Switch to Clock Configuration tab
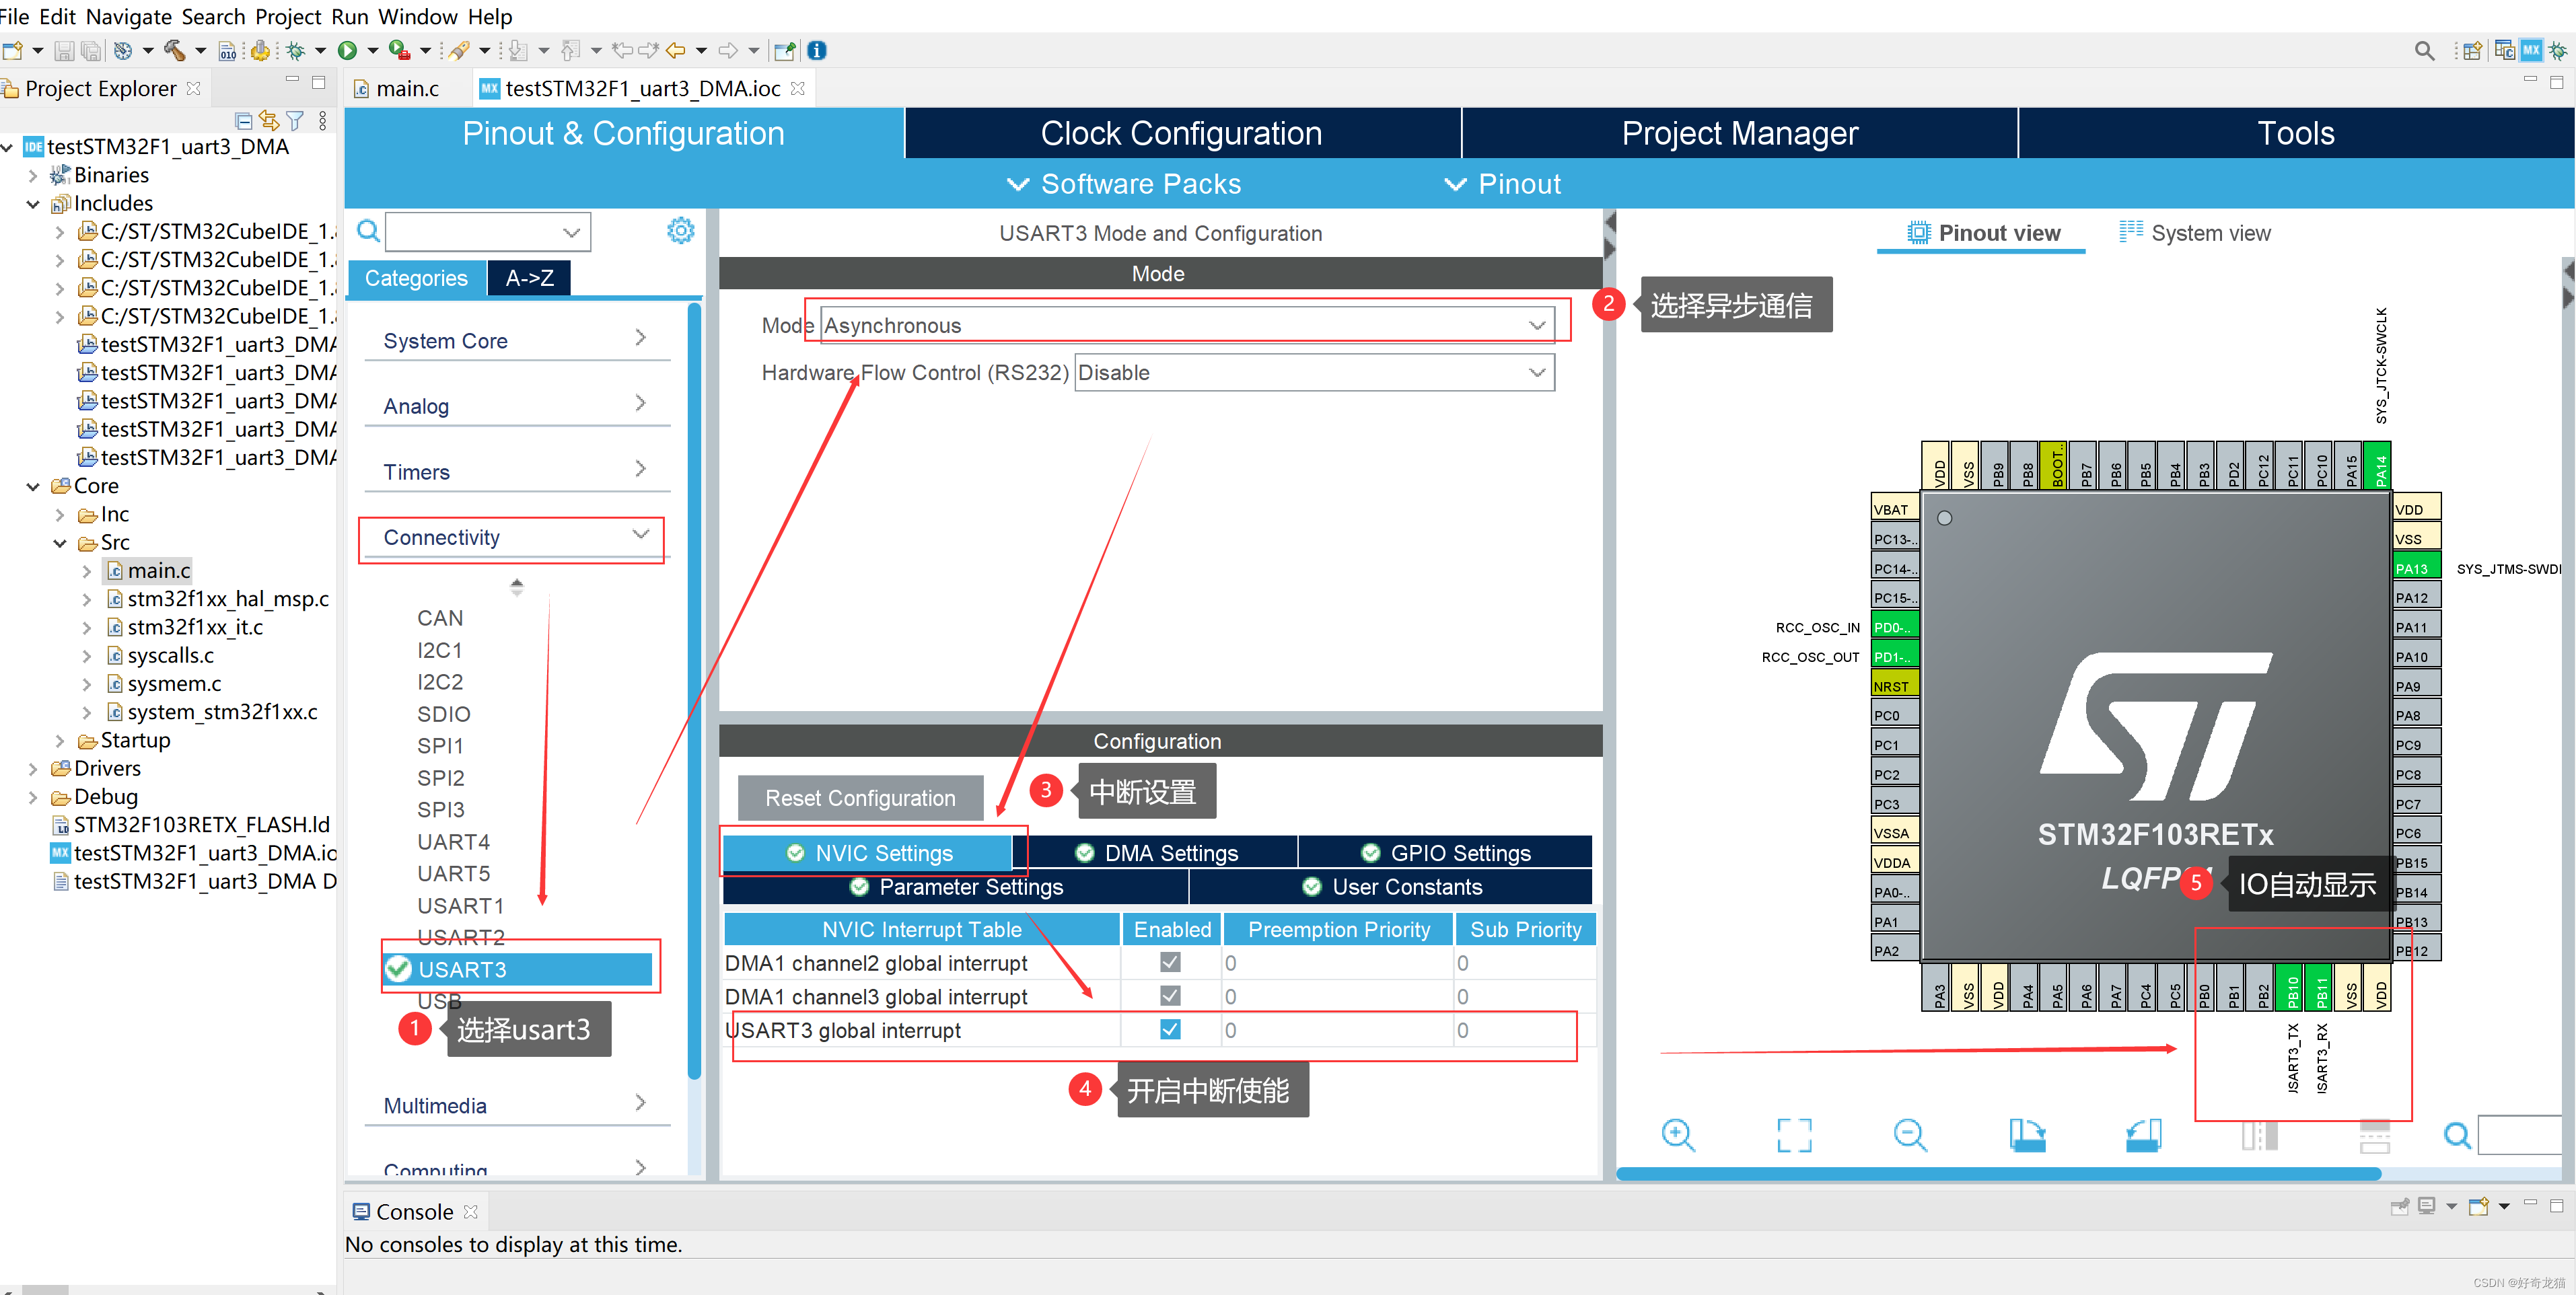The height and width of the screenshot is (1295, 2576). click(x=1181, y=133)
